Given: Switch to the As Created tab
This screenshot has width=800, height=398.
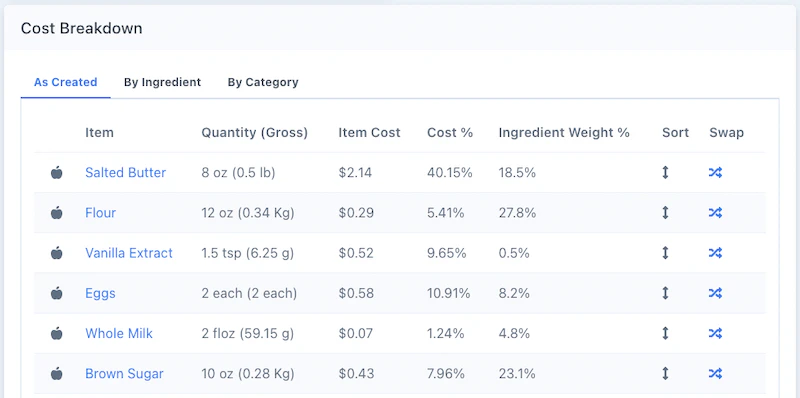Looking at the screenshot, I should [x=65, y=82].
